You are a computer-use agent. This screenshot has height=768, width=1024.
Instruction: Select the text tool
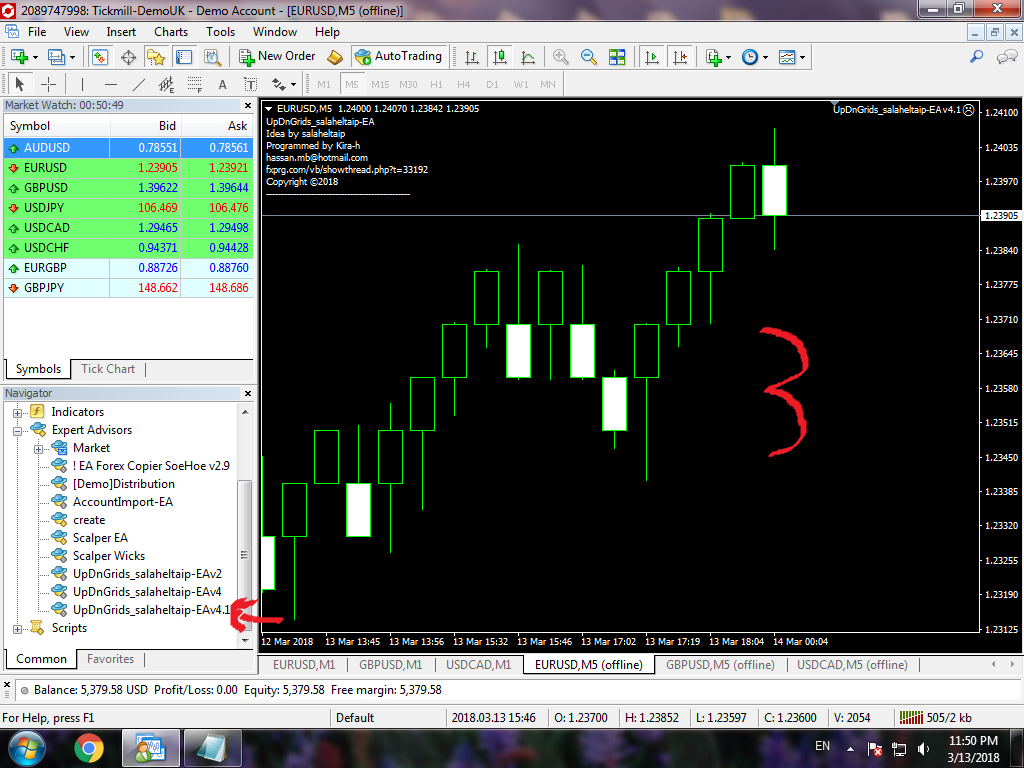(x=223, y=84)
